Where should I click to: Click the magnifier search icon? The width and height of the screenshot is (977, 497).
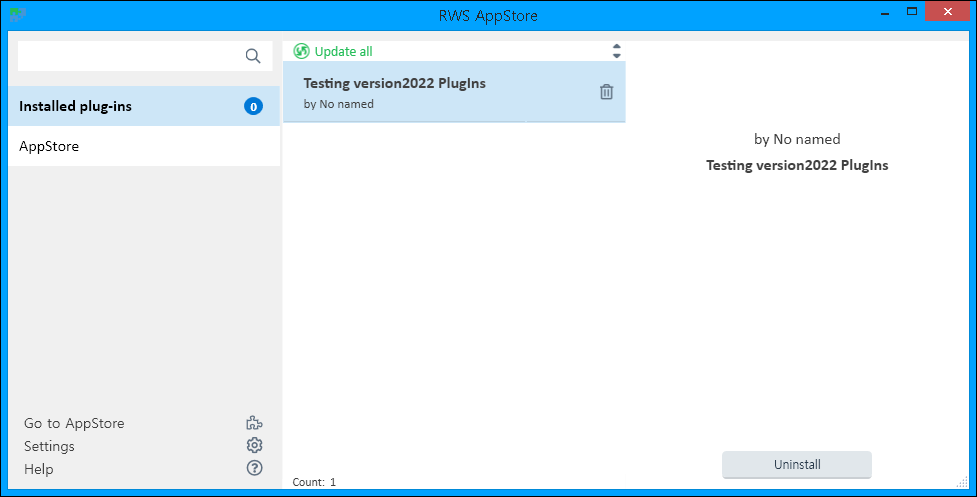[252, 56]
